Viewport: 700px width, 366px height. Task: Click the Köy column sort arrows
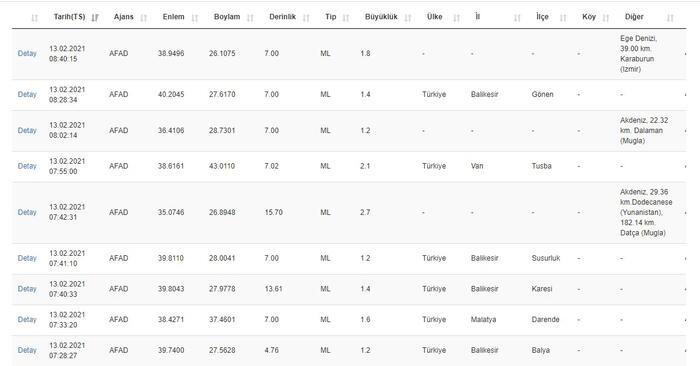(606, 18)
